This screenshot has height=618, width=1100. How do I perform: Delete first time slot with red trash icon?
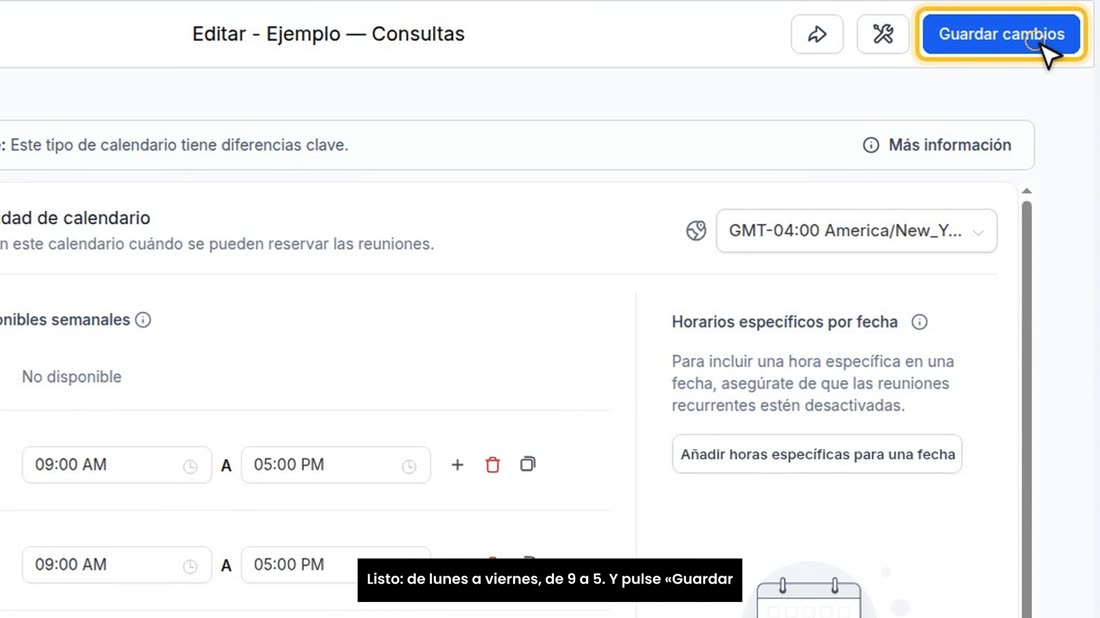492,464
